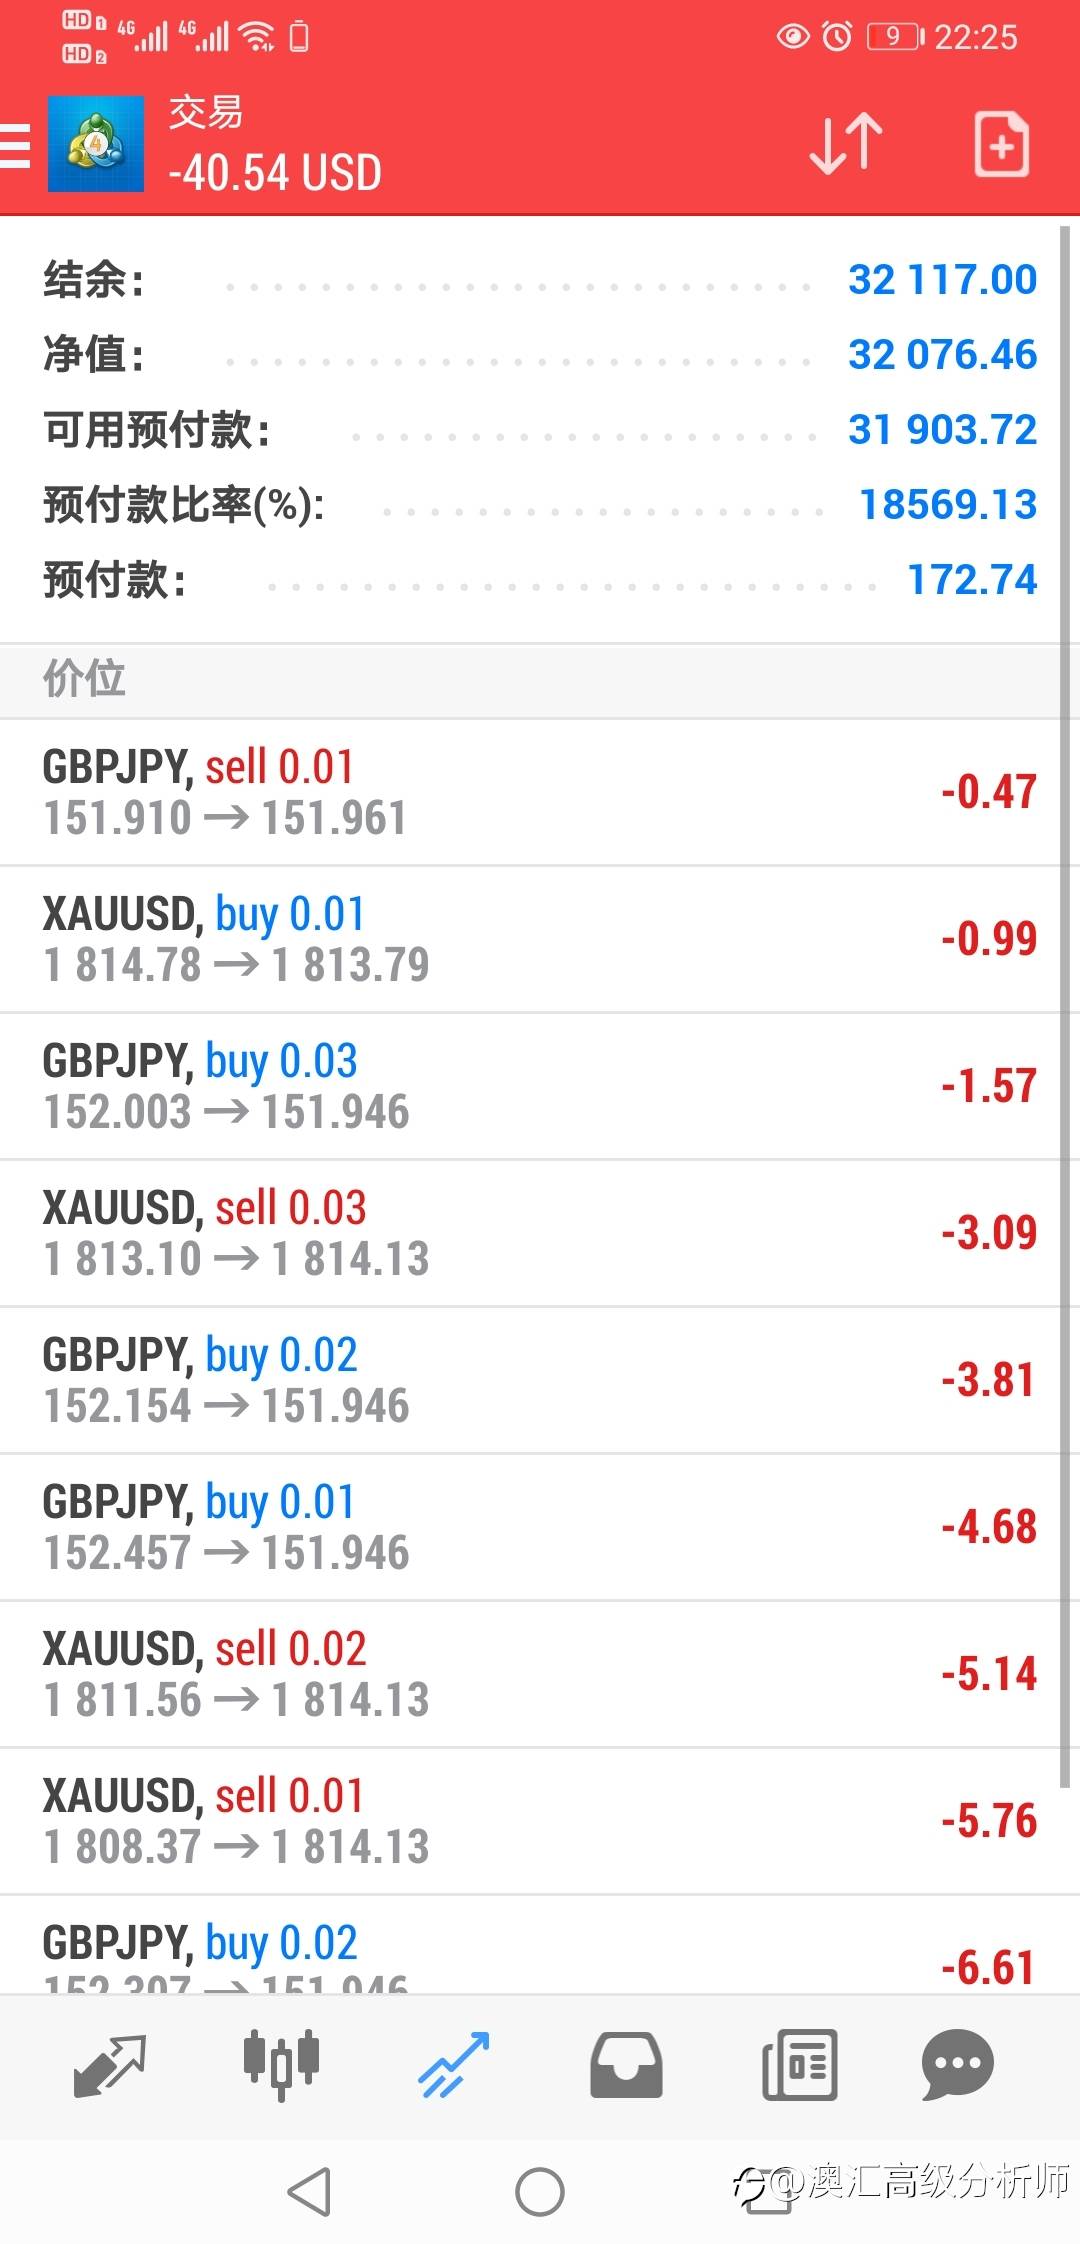
Task: Open the News tab icon
Action: pos(799,2065)
